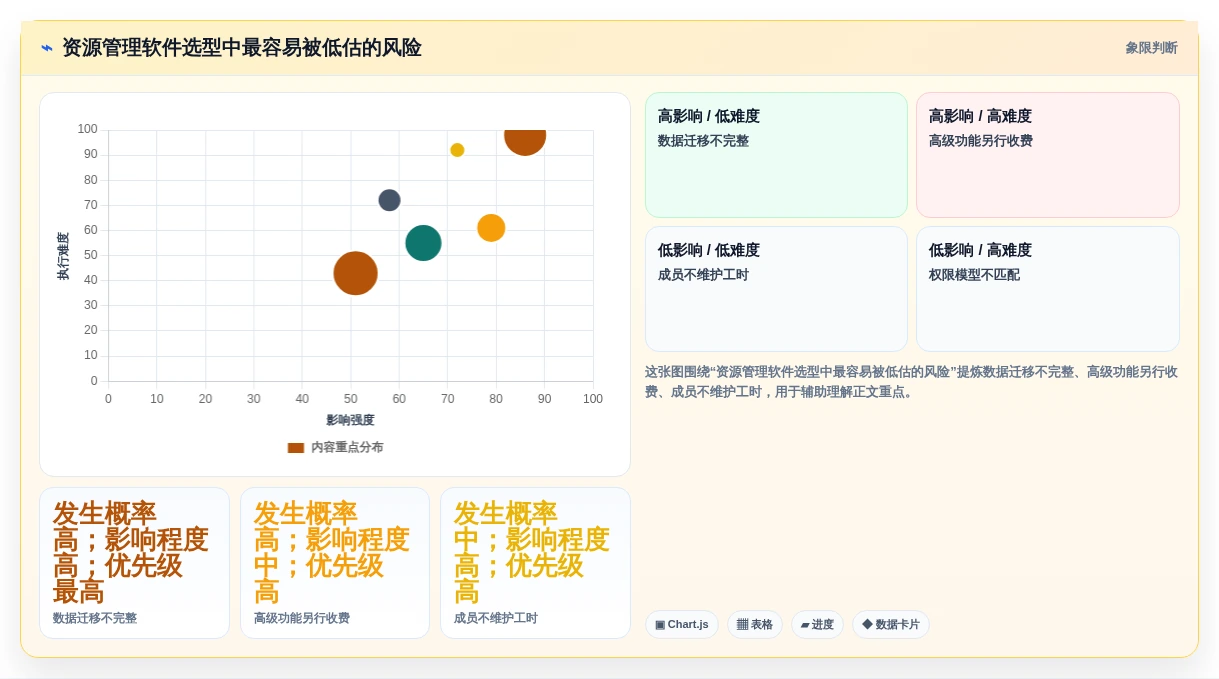This screenshot has height=679, width=1219.
Task: Click 权限模型不匹配 text in quadrant card
Action: point(974,275)
